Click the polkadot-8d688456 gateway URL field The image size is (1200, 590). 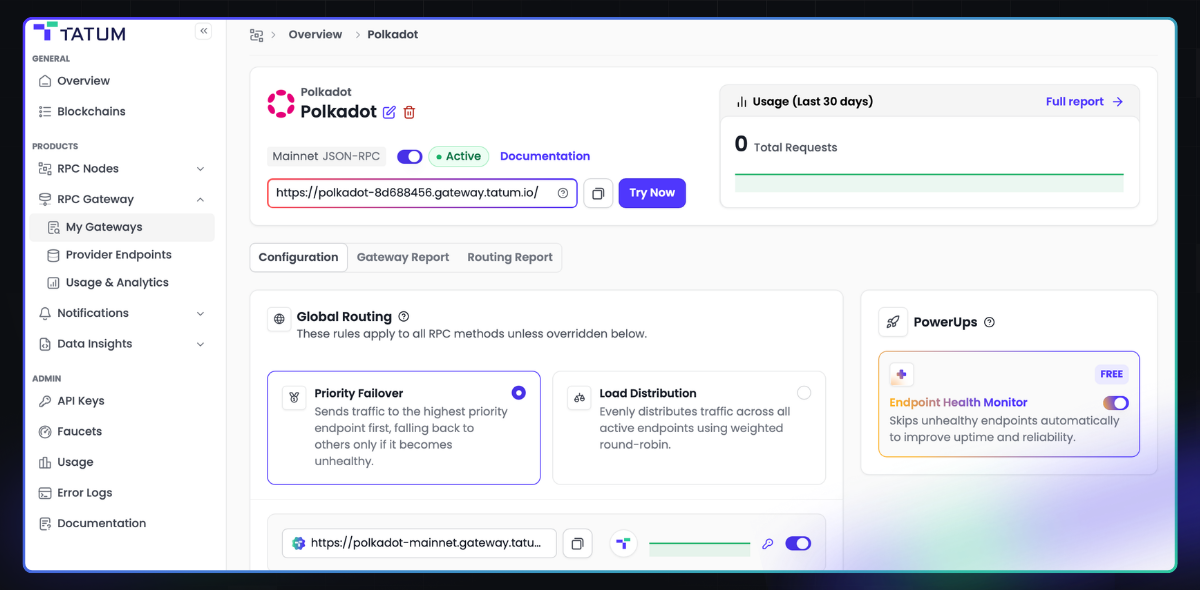click(x=422, y=193)
